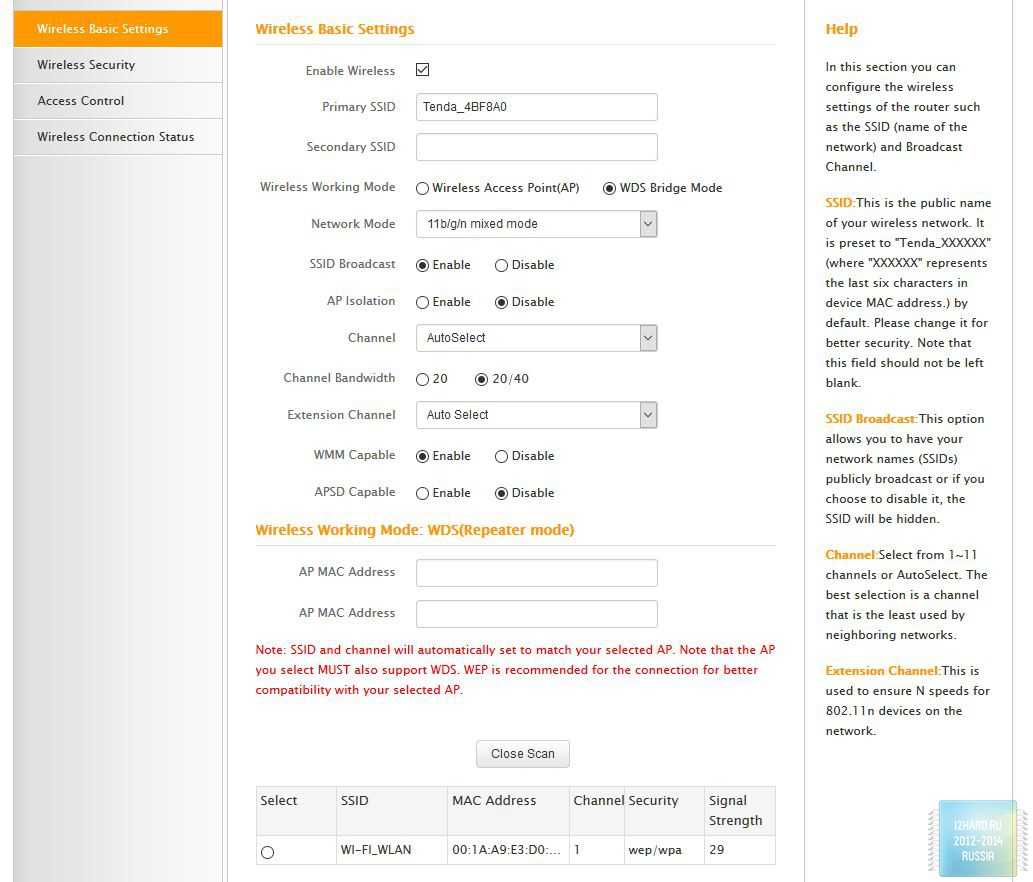Select Wireless Access Point(AP) mode
Image resolution: width=1033 pixels, height=882 pixels.
423,188
